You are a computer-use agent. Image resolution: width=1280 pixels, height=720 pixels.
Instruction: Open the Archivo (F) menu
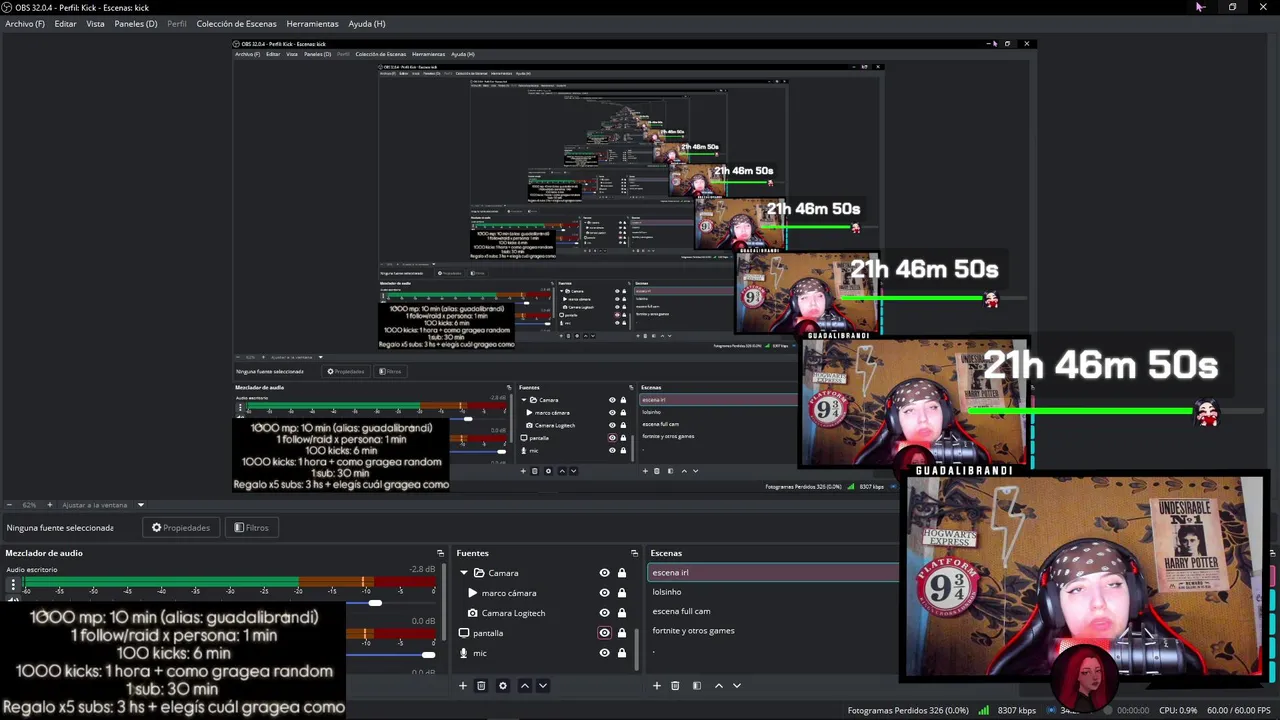25,24
